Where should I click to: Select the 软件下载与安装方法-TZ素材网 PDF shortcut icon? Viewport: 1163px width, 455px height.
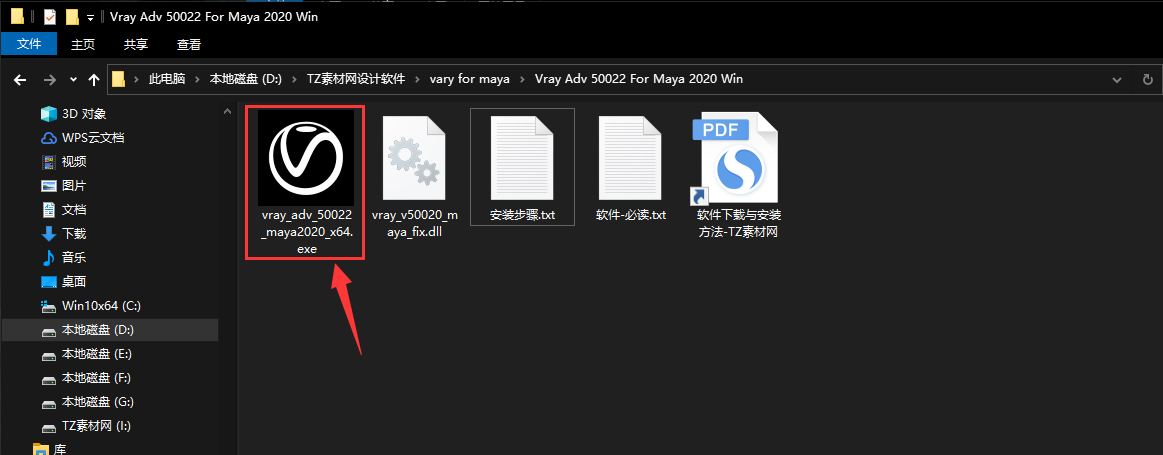click(x=735, y=157)
